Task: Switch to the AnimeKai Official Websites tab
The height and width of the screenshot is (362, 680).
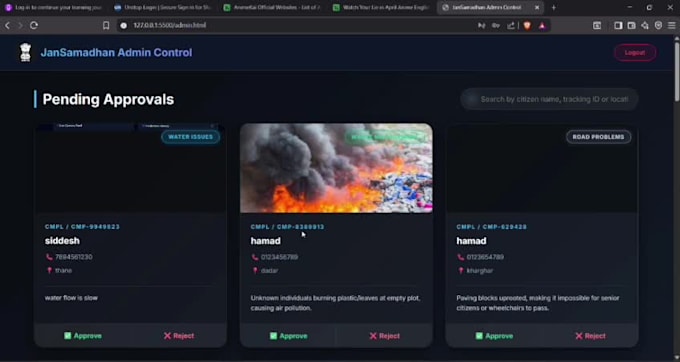Action: point(273,7)
